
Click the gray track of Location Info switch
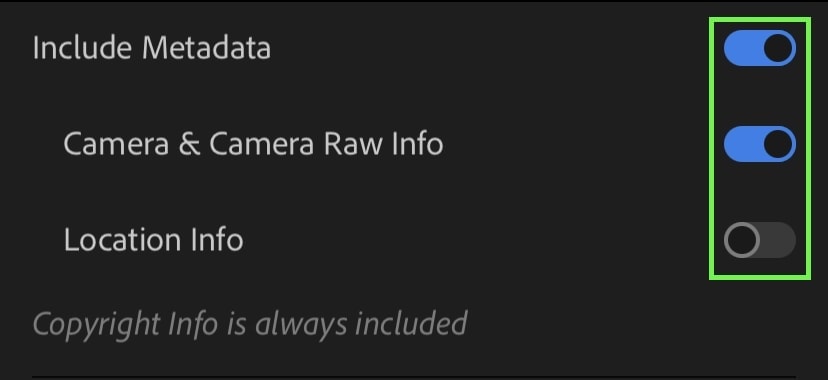pos(777,240)
